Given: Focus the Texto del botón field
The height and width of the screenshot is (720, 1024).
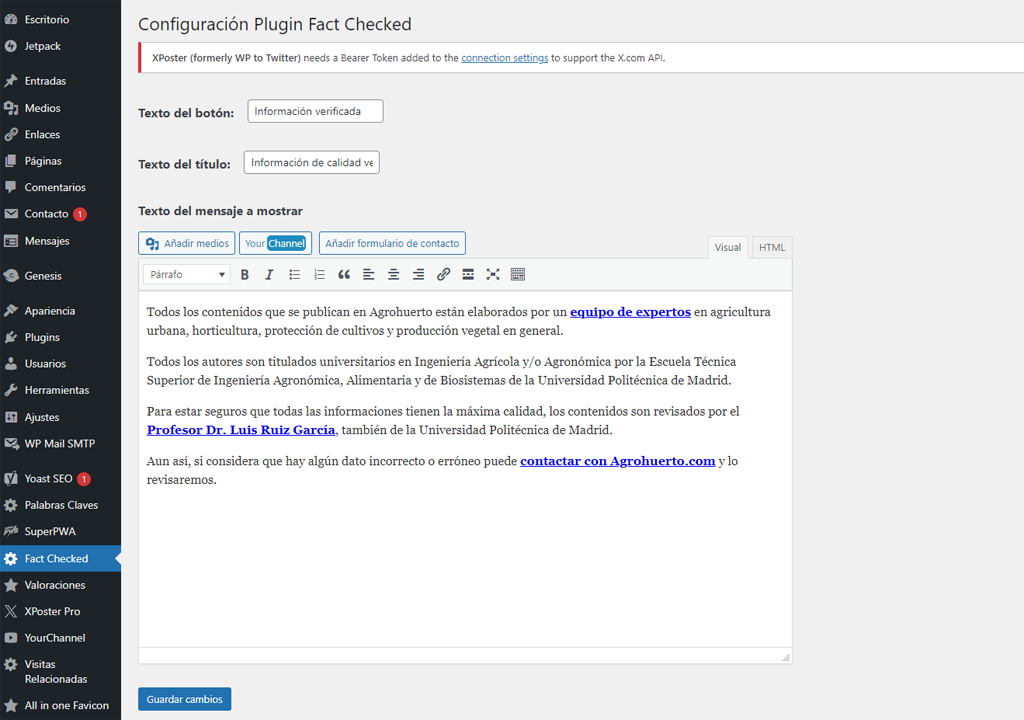Looking at the screenshot, I should (x=315, y=111).
